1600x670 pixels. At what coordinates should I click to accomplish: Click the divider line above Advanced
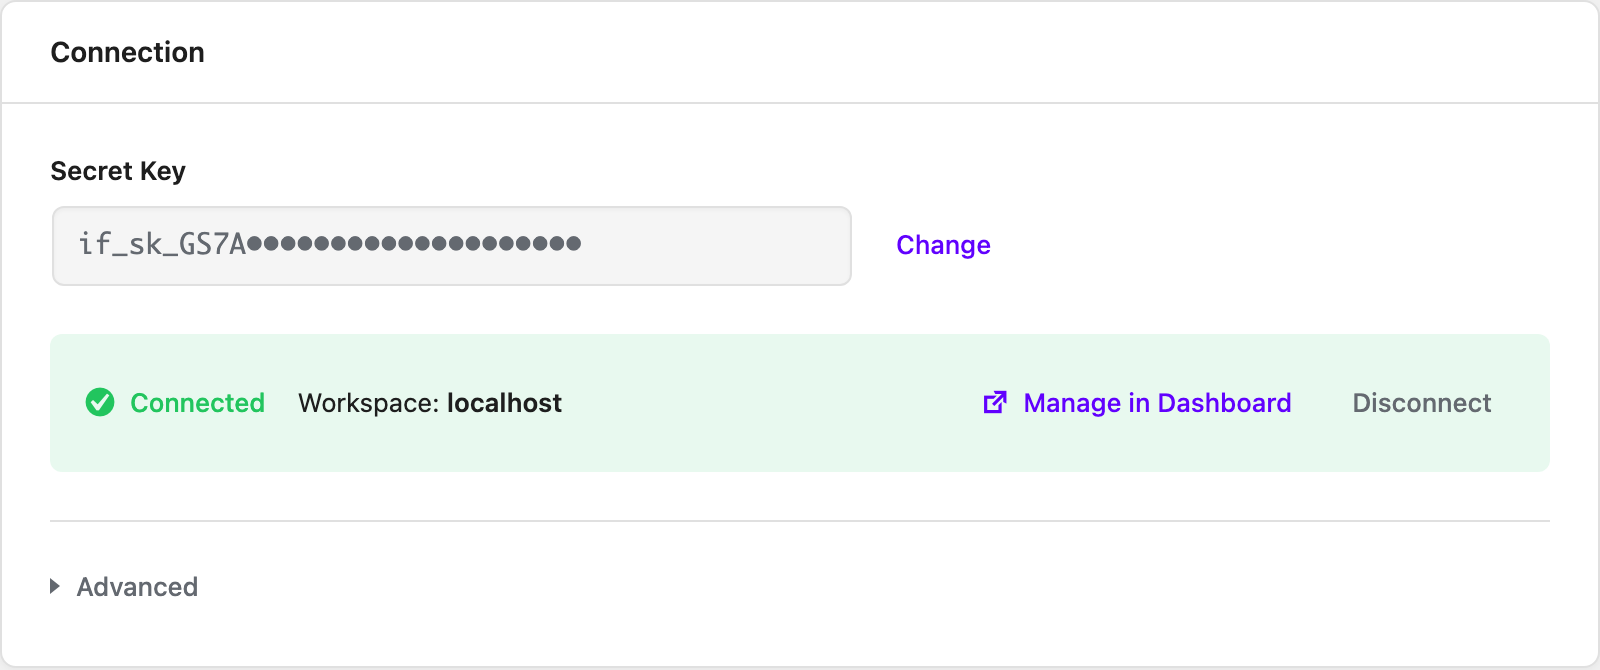click(x=800, y=521)
